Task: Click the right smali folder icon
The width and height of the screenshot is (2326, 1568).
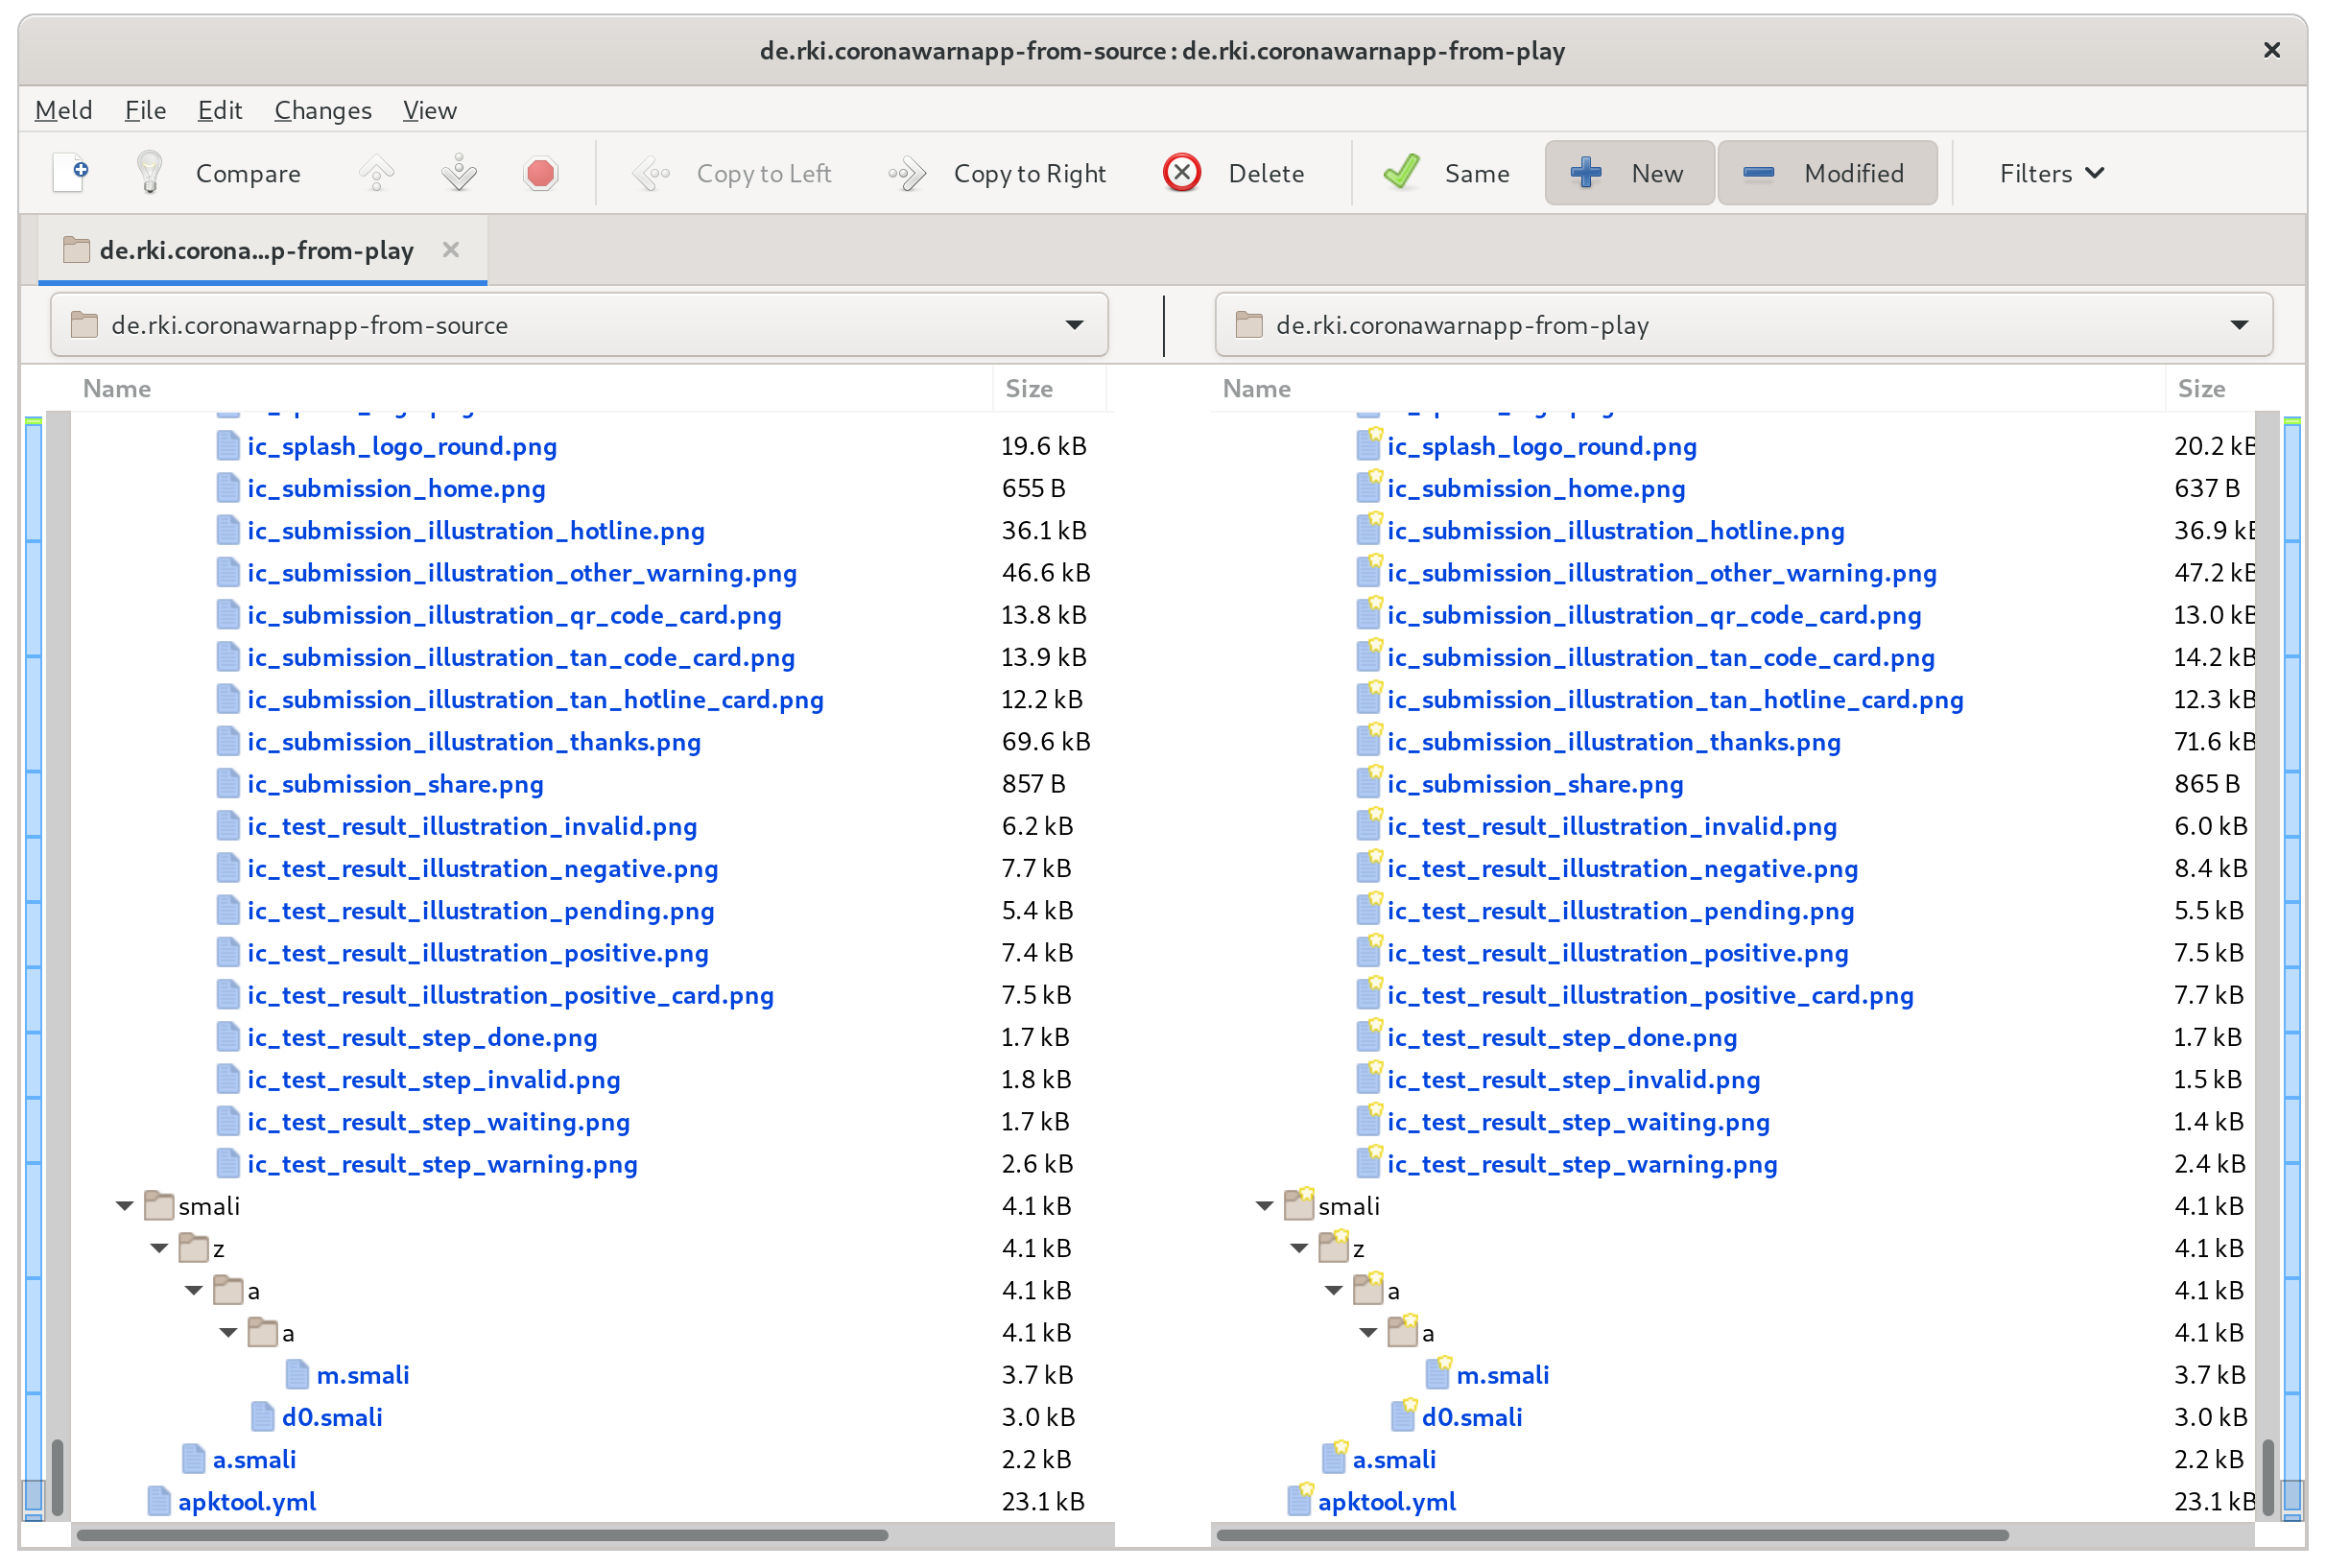Action: tap(1299, 1206)
